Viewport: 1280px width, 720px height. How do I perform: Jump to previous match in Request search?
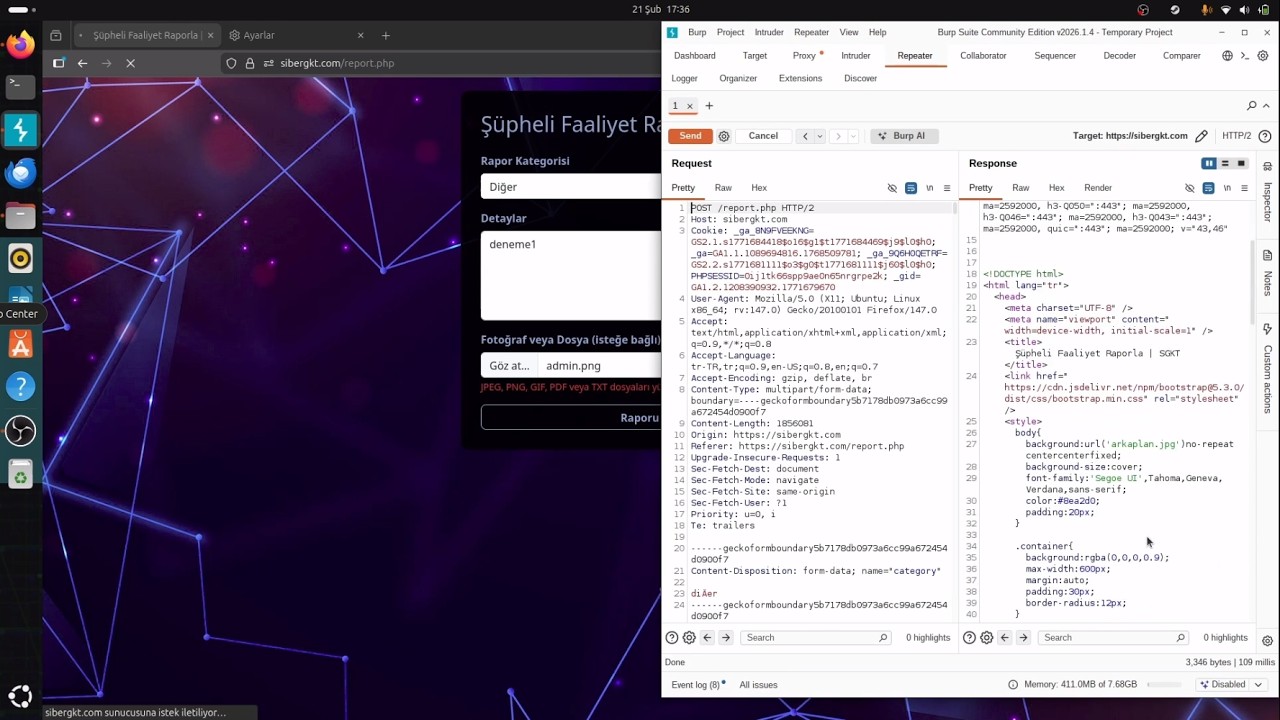pyautogui.click(x=707, y=638)
